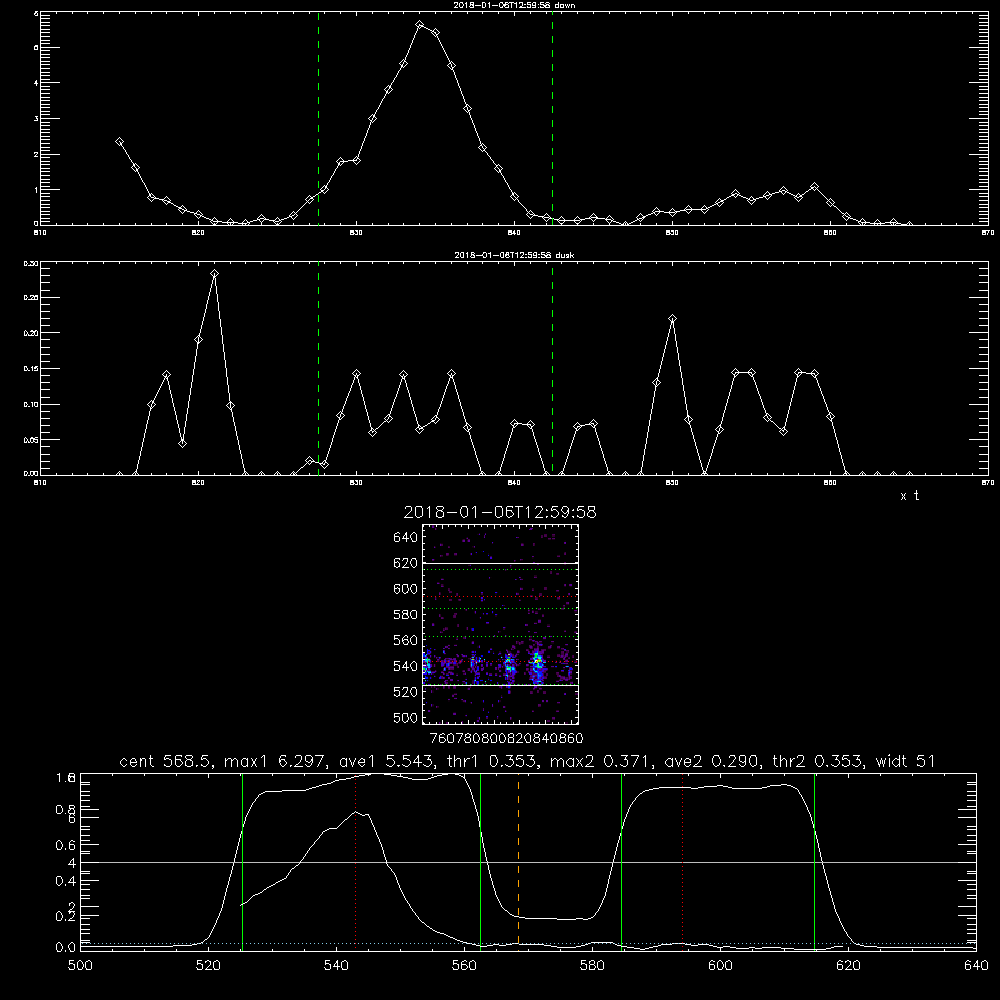Click the '580' x-axis label of bottom plot
Viewport: 1000px width, 1000px height.
pos(592,966)
